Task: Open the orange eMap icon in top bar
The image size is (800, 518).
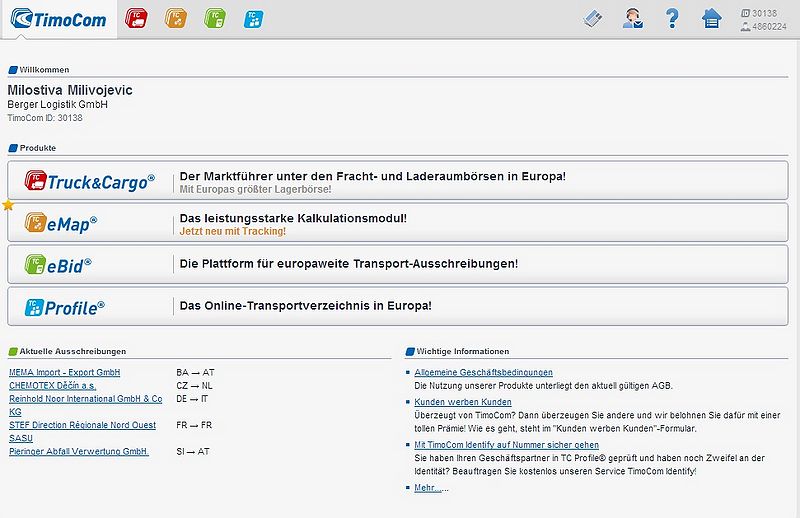Action: coord(176,18)
